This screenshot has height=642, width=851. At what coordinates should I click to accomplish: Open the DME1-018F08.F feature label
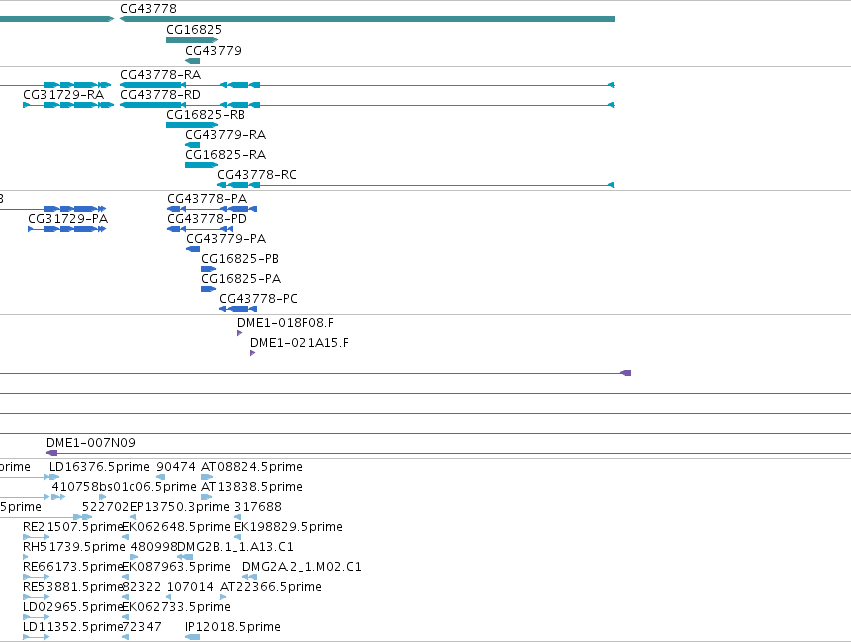click(x=285, y=323)
